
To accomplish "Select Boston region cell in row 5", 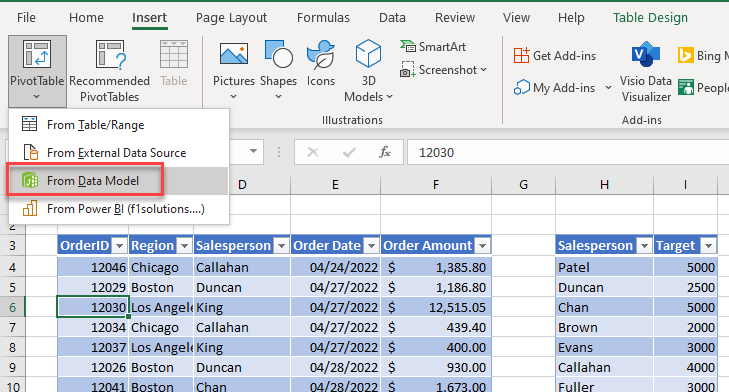I will (x=161, y=287).
